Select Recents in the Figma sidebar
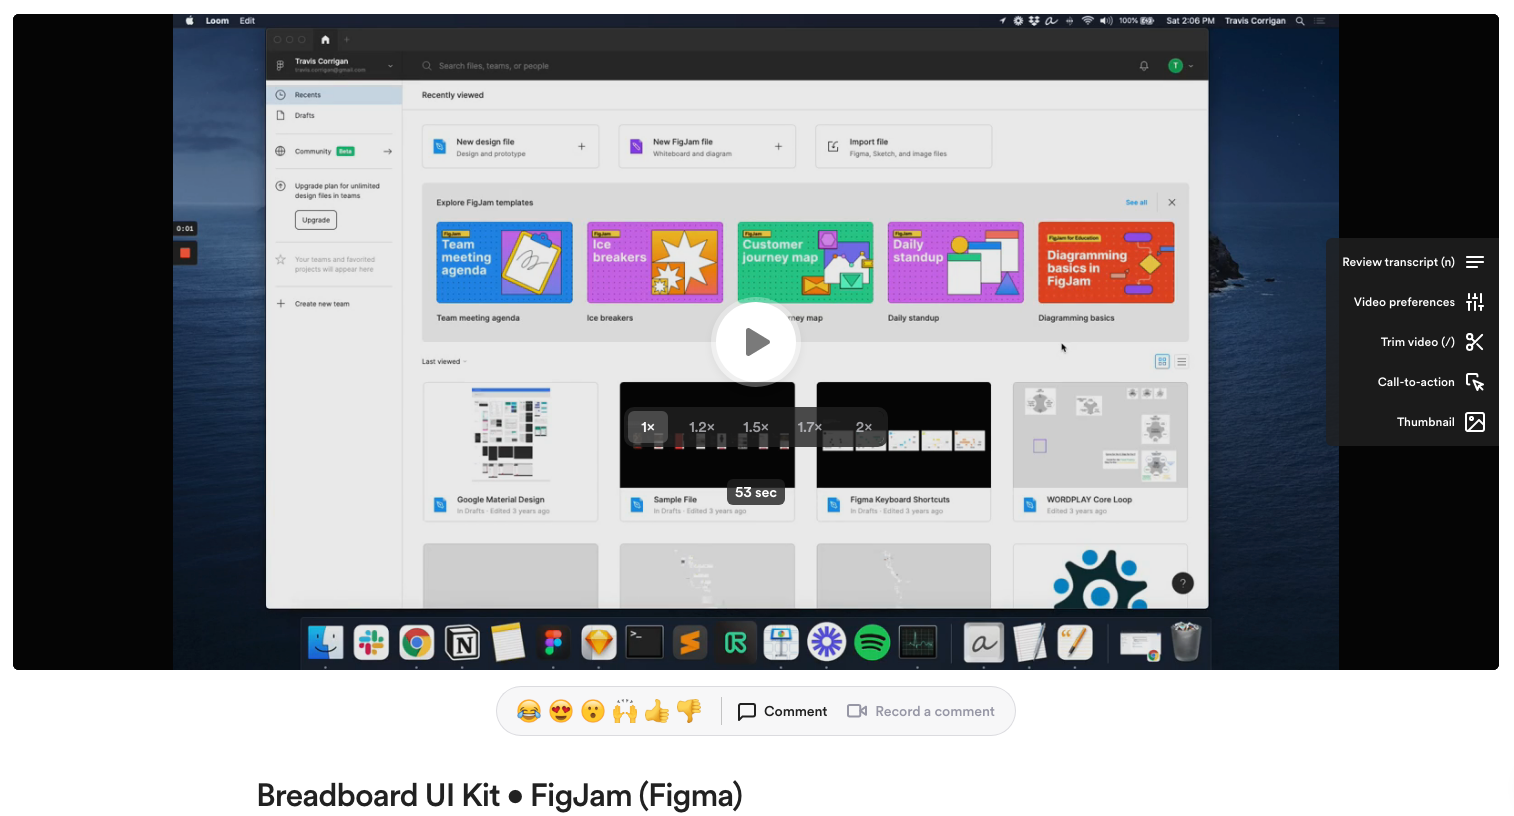 335,95
